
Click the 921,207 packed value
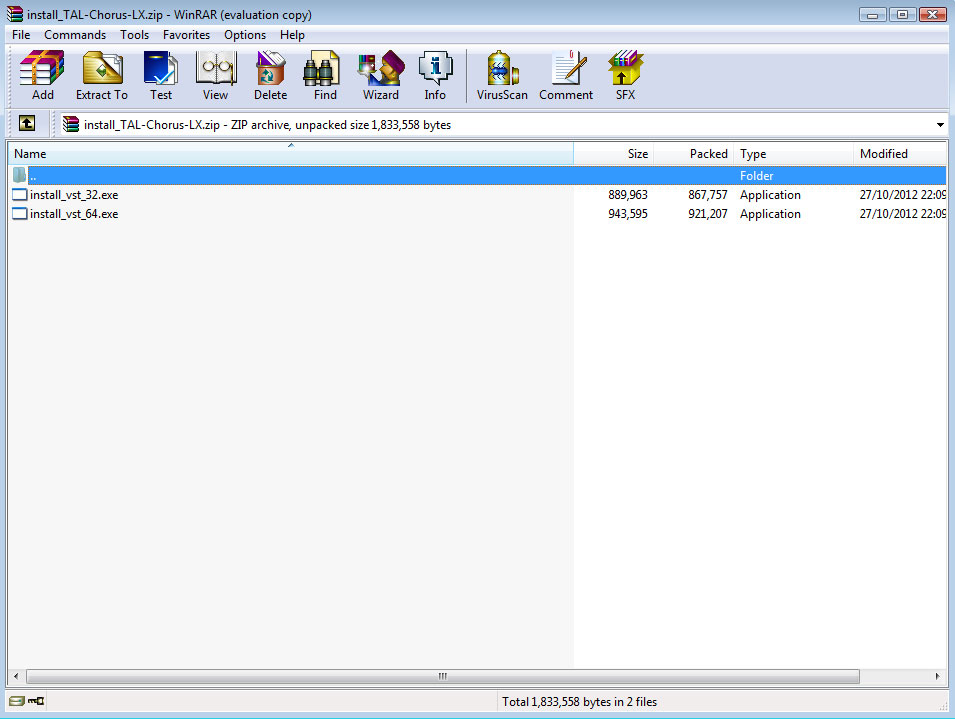pyautogui.click(x=708, y=214)
